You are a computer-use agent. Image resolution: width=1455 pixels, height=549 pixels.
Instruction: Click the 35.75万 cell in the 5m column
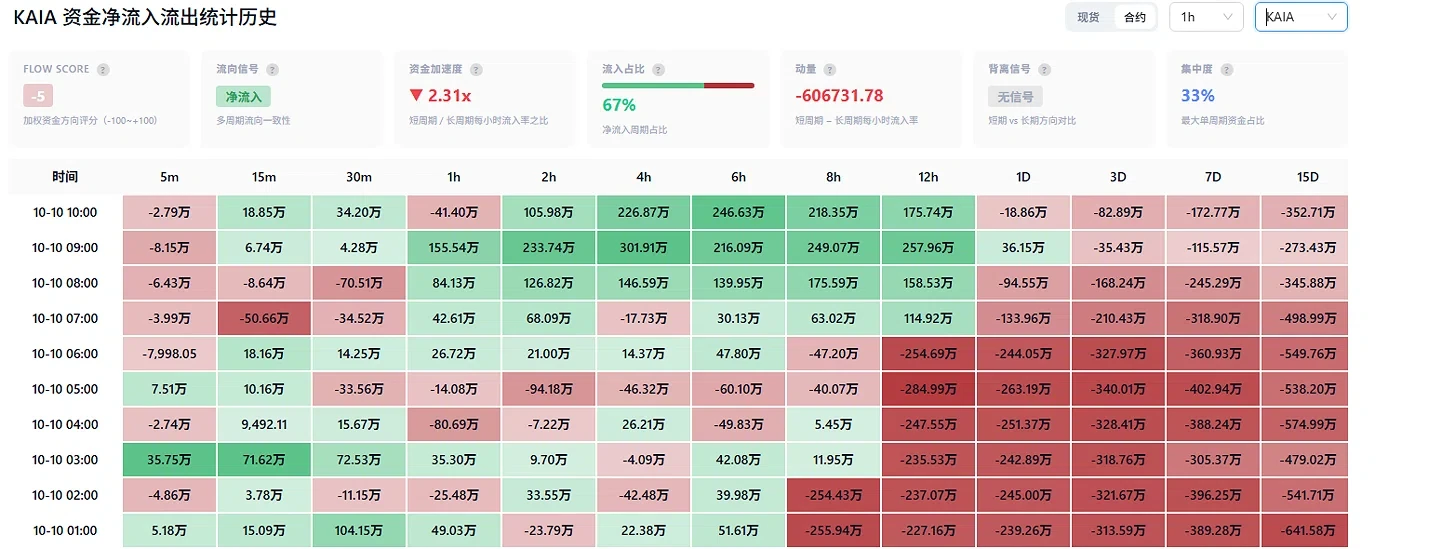point(170,460)
